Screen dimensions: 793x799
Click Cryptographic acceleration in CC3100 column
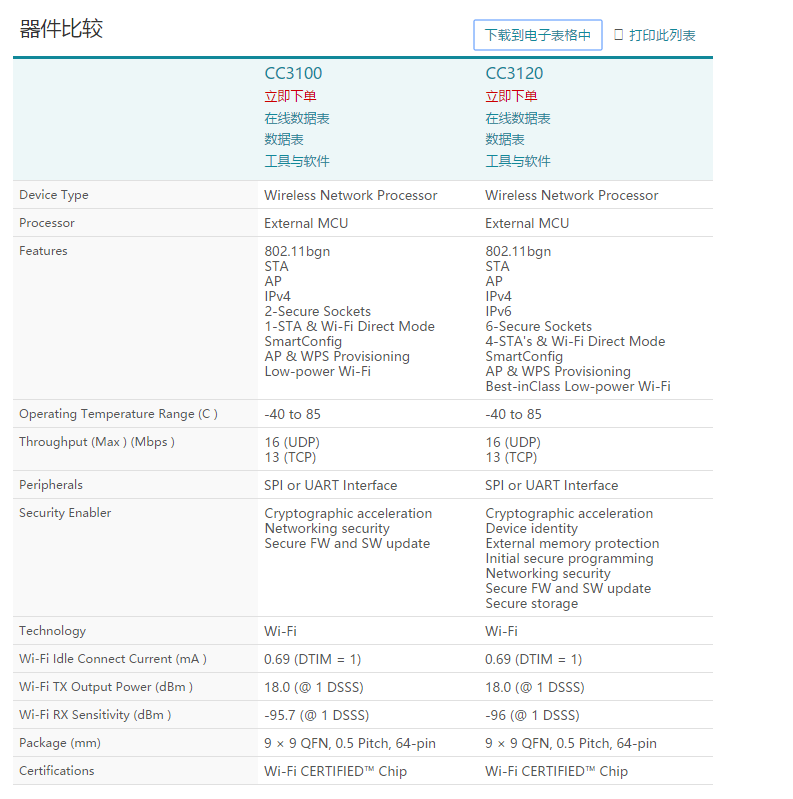point(348,513)
